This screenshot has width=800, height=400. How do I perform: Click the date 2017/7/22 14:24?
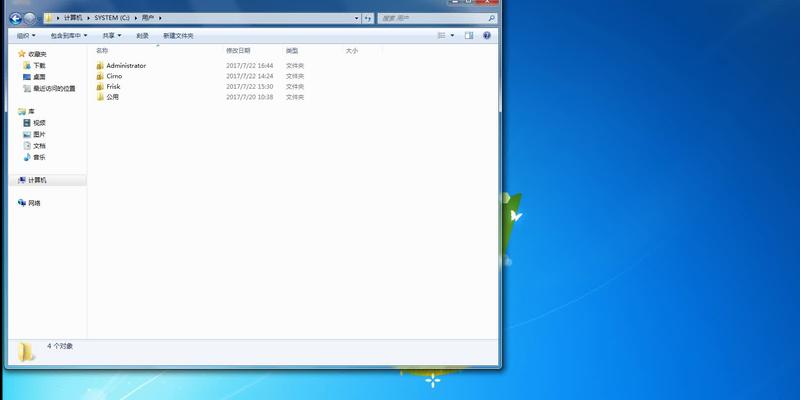coord(249,76)
